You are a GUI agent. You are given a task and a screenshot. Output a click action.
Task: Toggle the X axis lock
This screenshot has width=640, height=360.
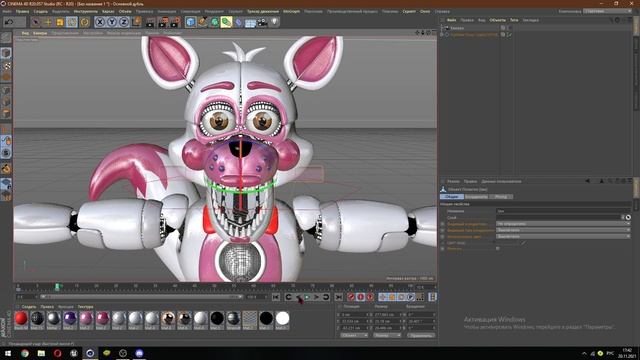coord(100,22)
